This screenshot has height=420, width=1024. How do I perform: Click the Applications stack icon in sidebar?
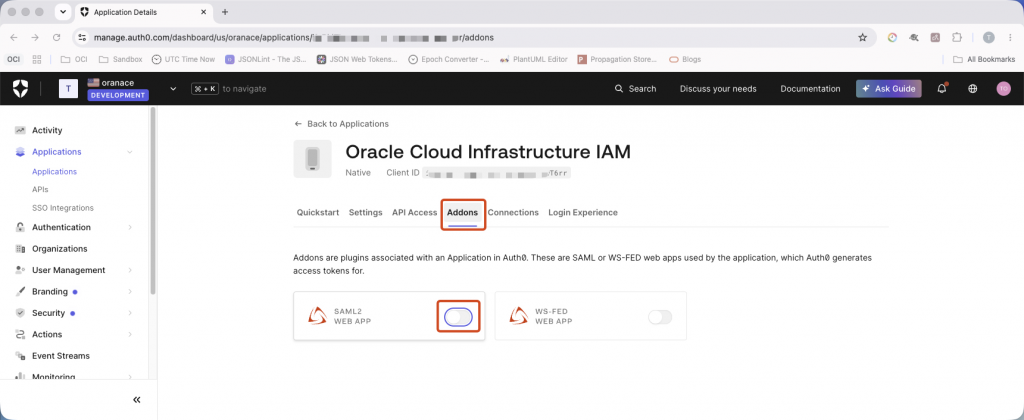coord(20,152)
